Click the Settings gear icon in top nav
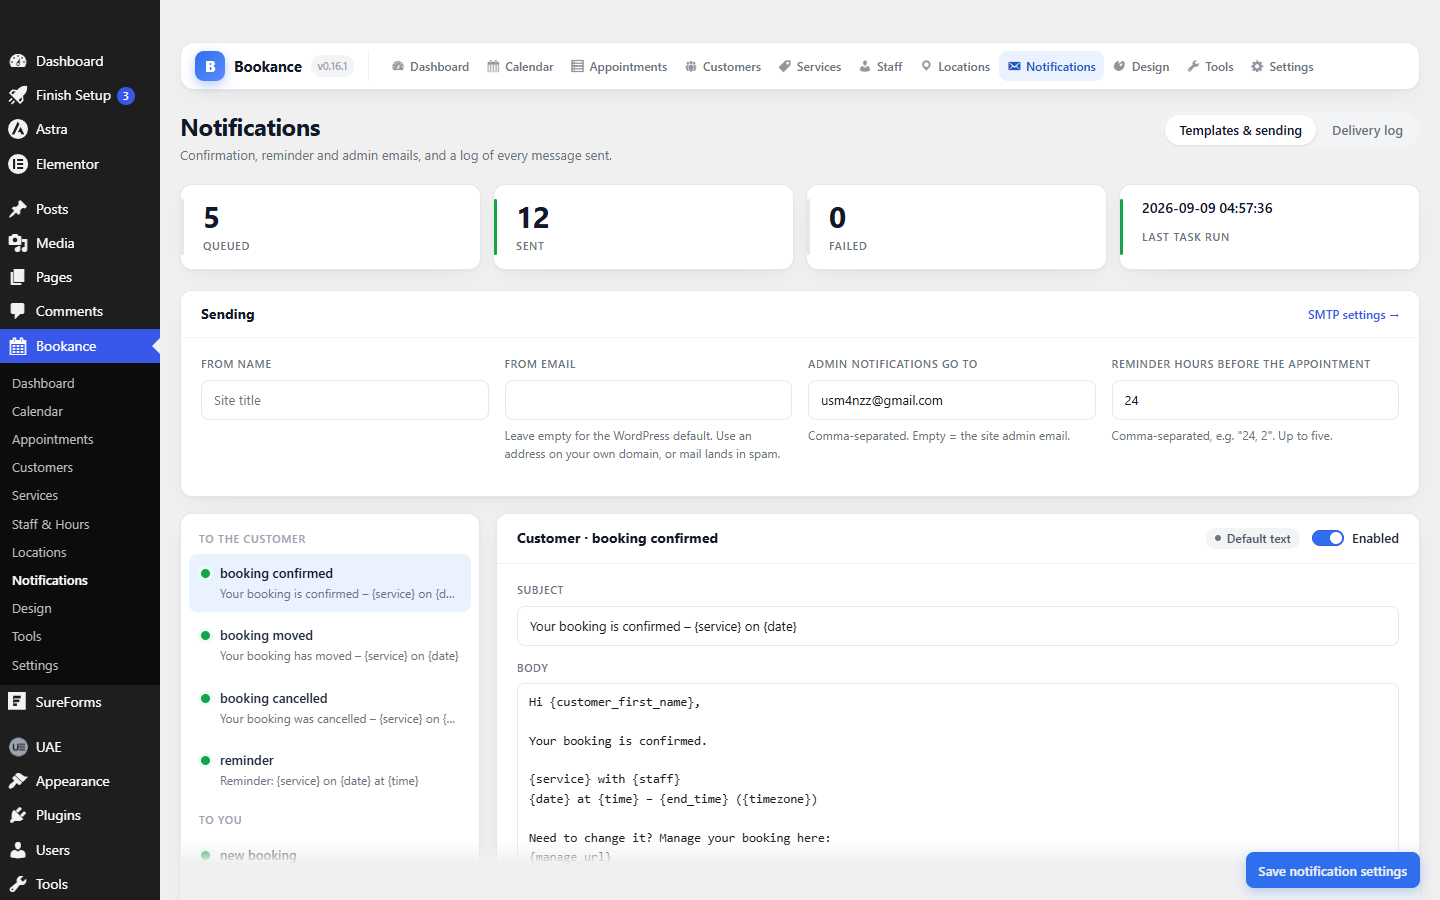This screenshot has width=1440, height=900. coord(1257,66)
